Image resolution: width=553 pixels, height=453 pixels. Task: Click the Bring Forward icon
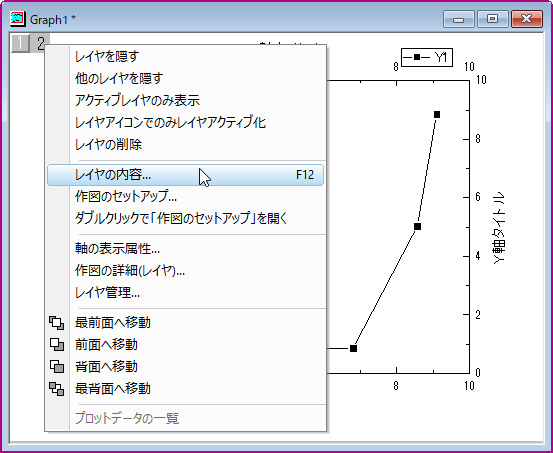pyautogui.click(x=56, y=345)
